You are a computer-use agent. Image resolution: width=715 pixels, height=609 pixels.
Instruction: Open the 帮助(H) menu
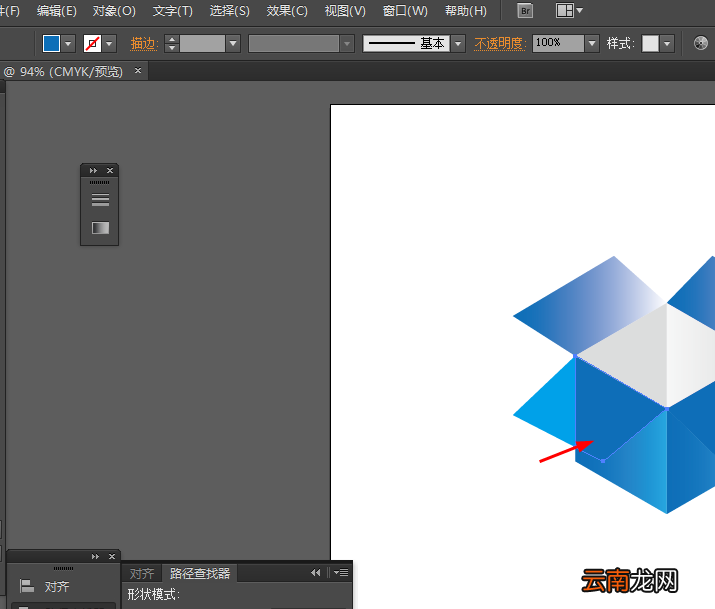point(466,10)
